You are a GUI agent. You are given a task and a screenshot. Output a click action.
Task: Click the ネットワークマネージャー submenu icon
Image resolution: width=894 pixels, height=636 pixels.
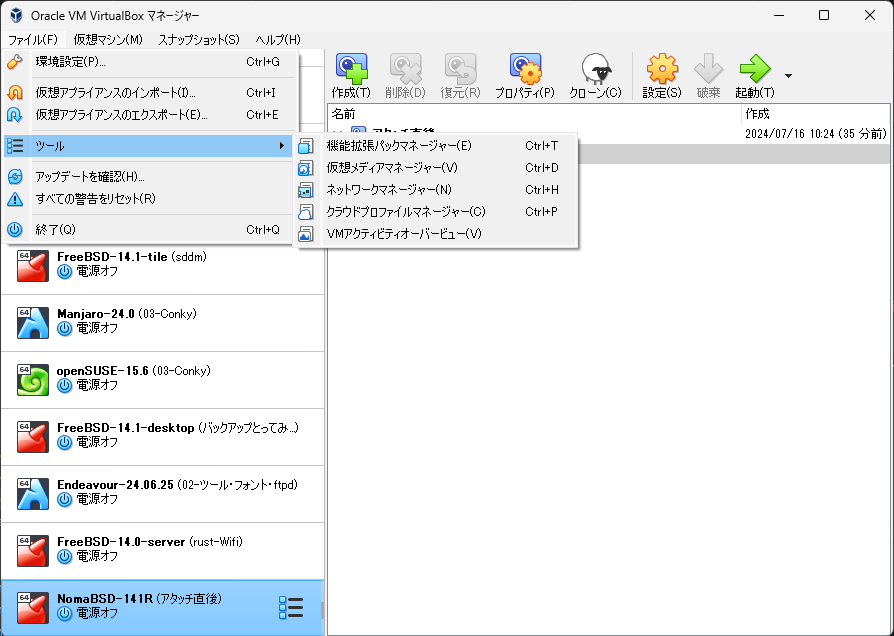[306, 190]
